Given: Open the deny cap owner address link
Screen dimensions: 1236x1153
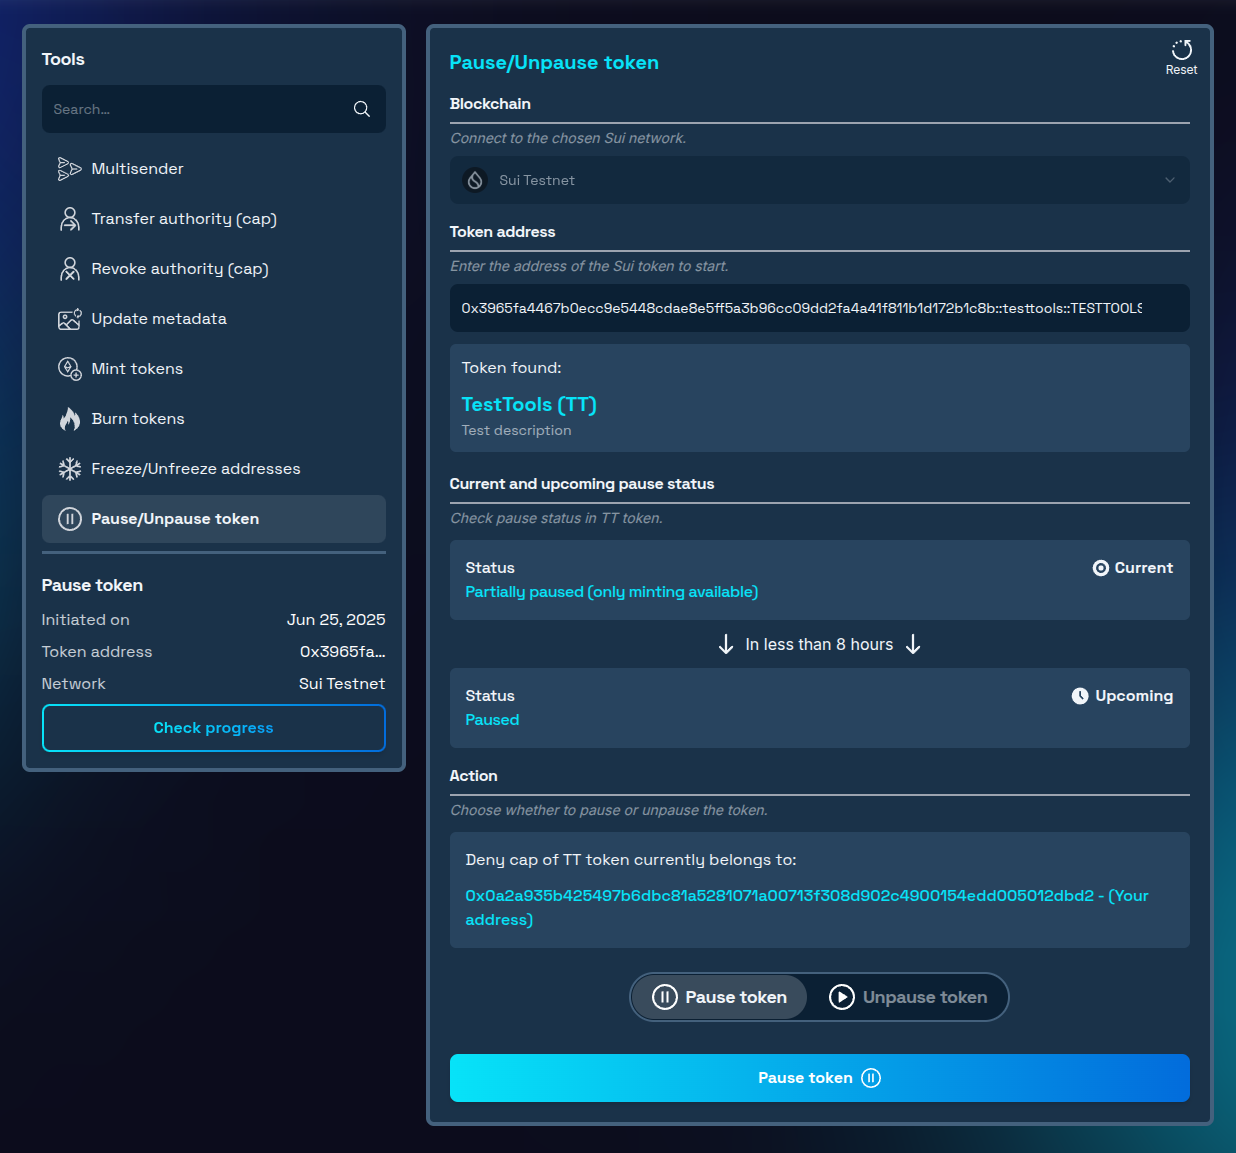Looking at the screenshot, I should (807, 908).
